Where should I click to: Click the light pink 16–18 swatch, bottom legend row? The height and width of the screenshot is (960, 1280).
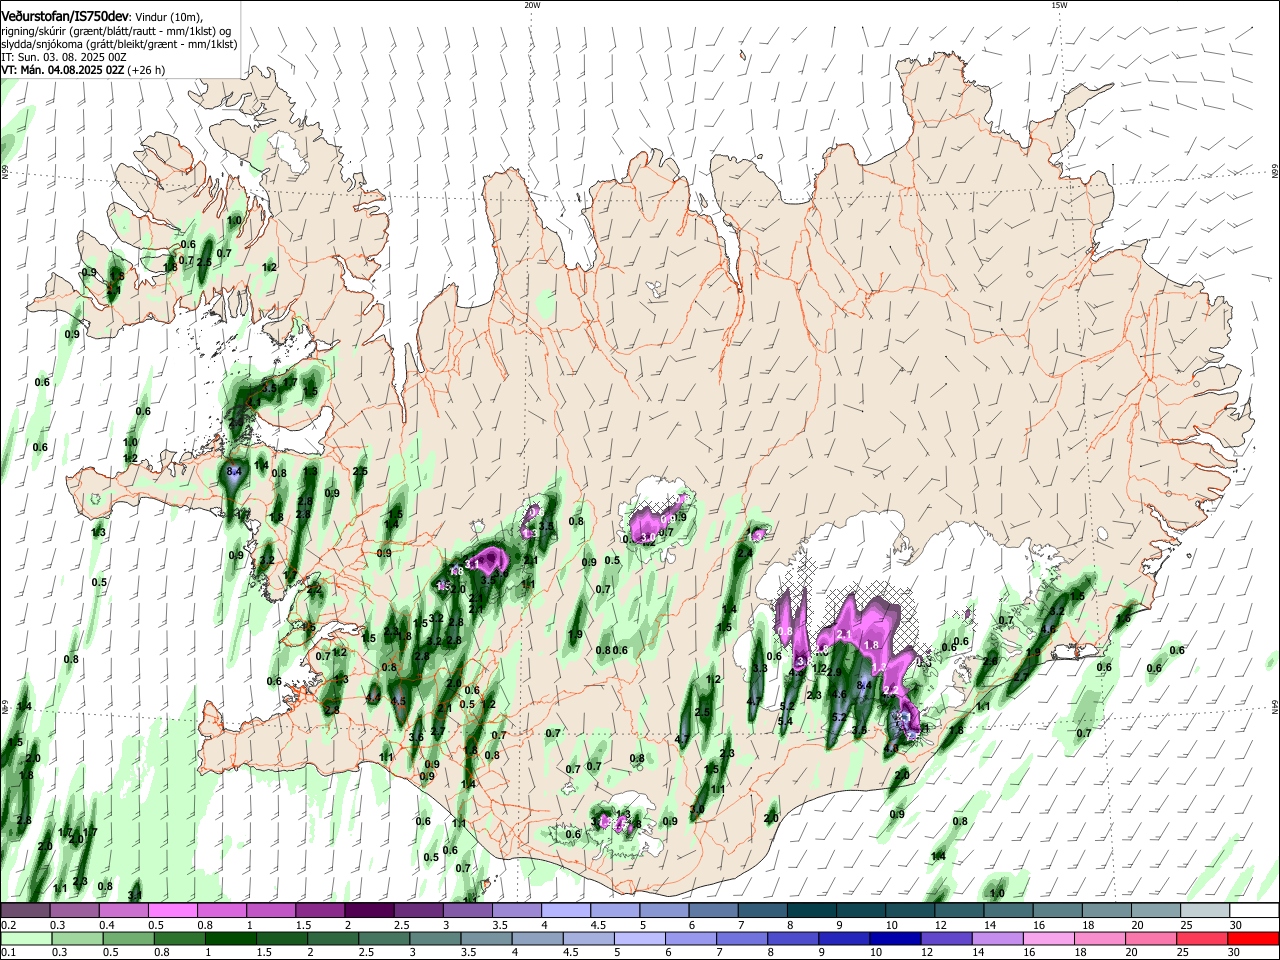coord(1048,938)
